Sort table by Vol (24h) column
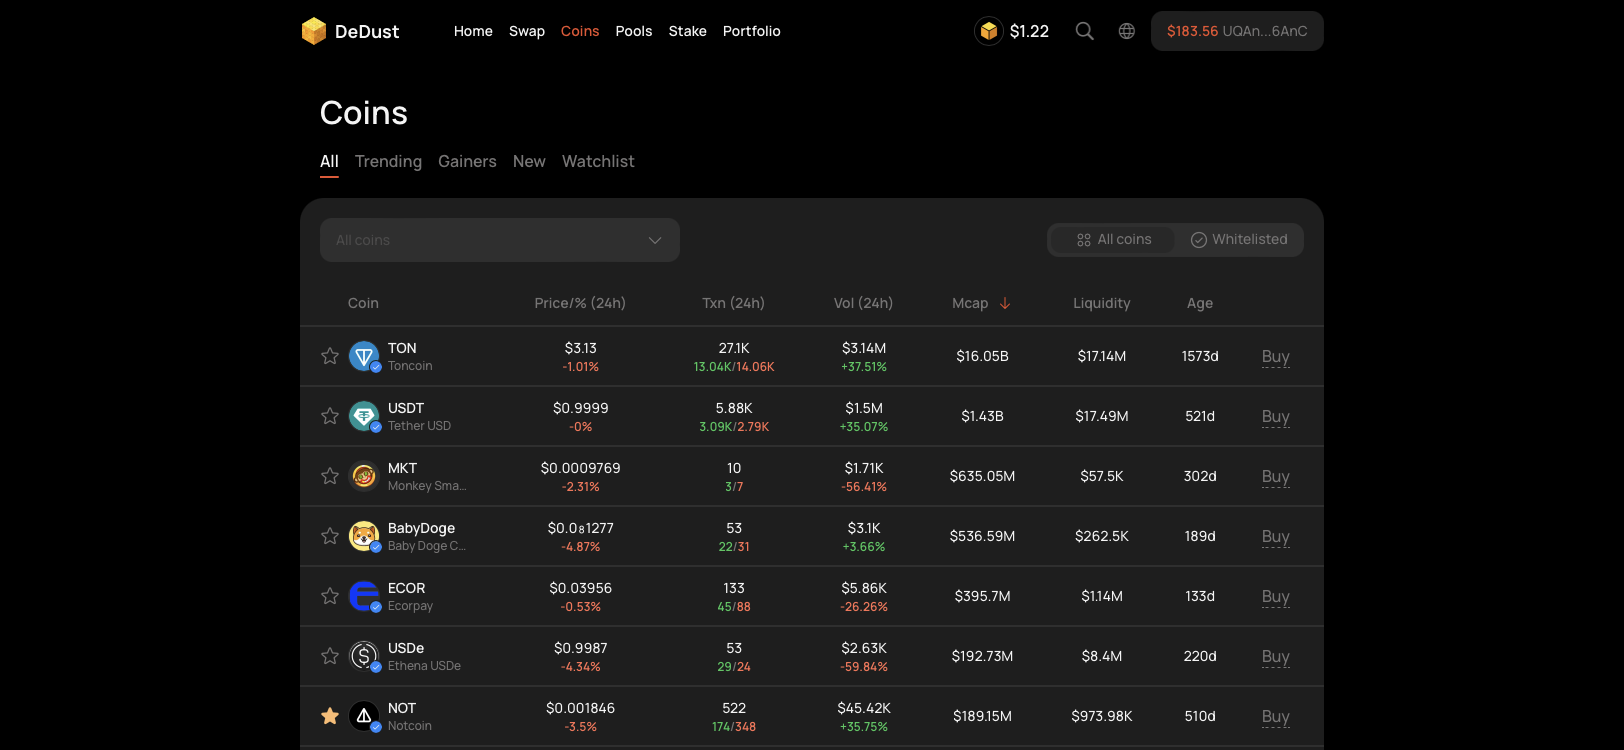 click(x=864, y=303)
